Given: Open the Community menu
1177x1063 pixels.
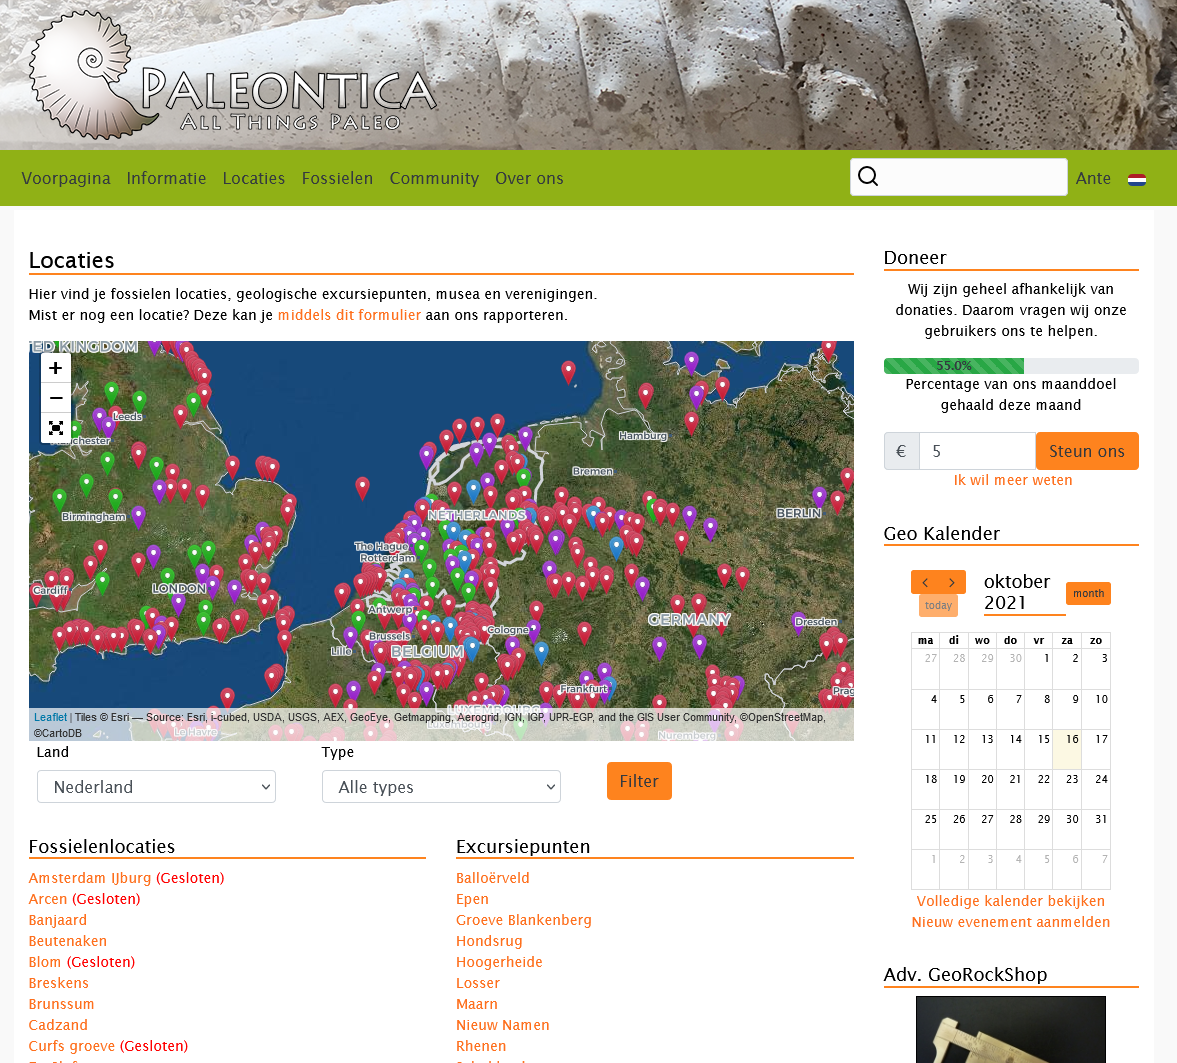Looking at the screenshot, I should (434, 178).
